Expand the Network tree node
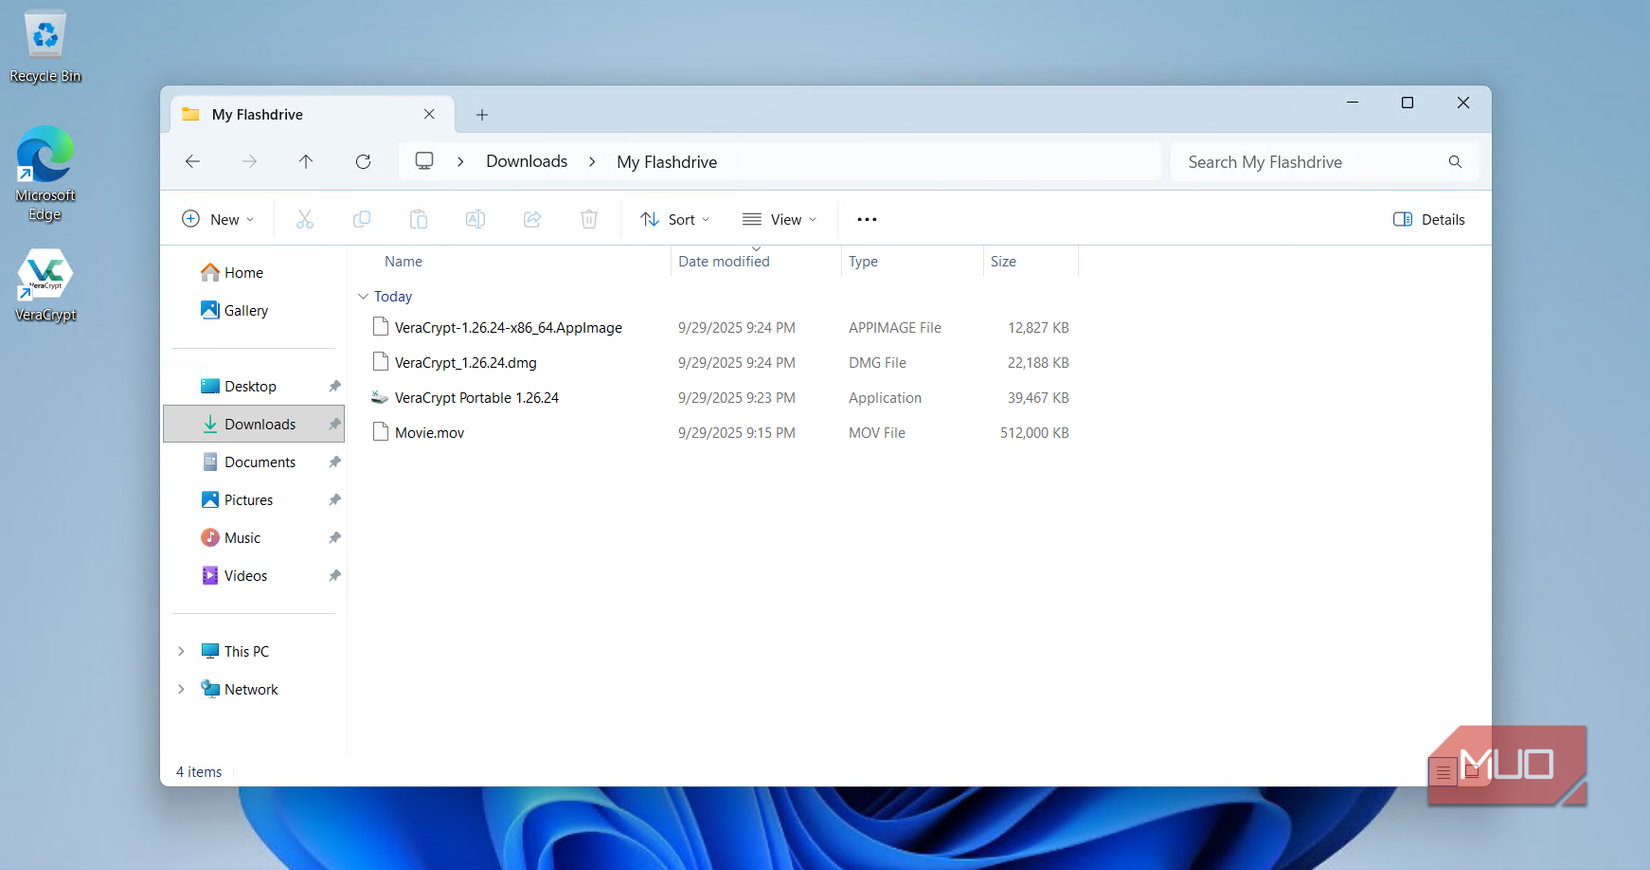The height and width of the screenshot is (870, 1650). click(181, 690)
